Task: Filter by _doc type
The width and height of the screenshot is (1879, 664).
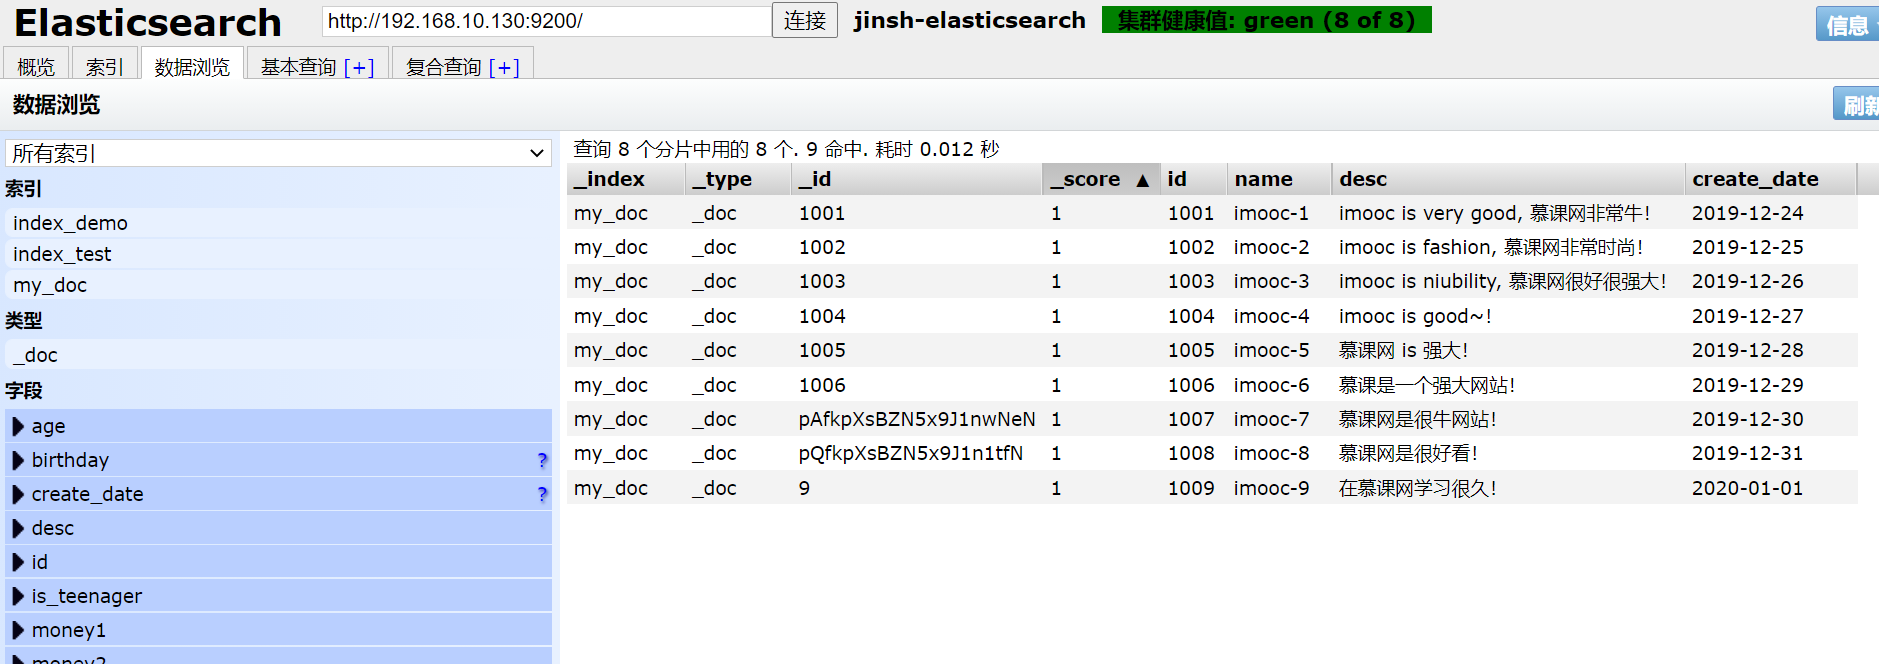Action: point(278,355)
